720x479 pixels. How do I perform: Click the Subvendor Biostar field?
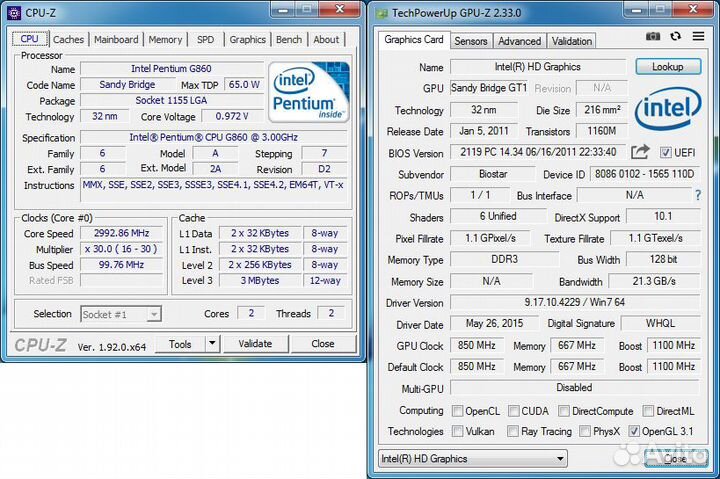[493, 174]
